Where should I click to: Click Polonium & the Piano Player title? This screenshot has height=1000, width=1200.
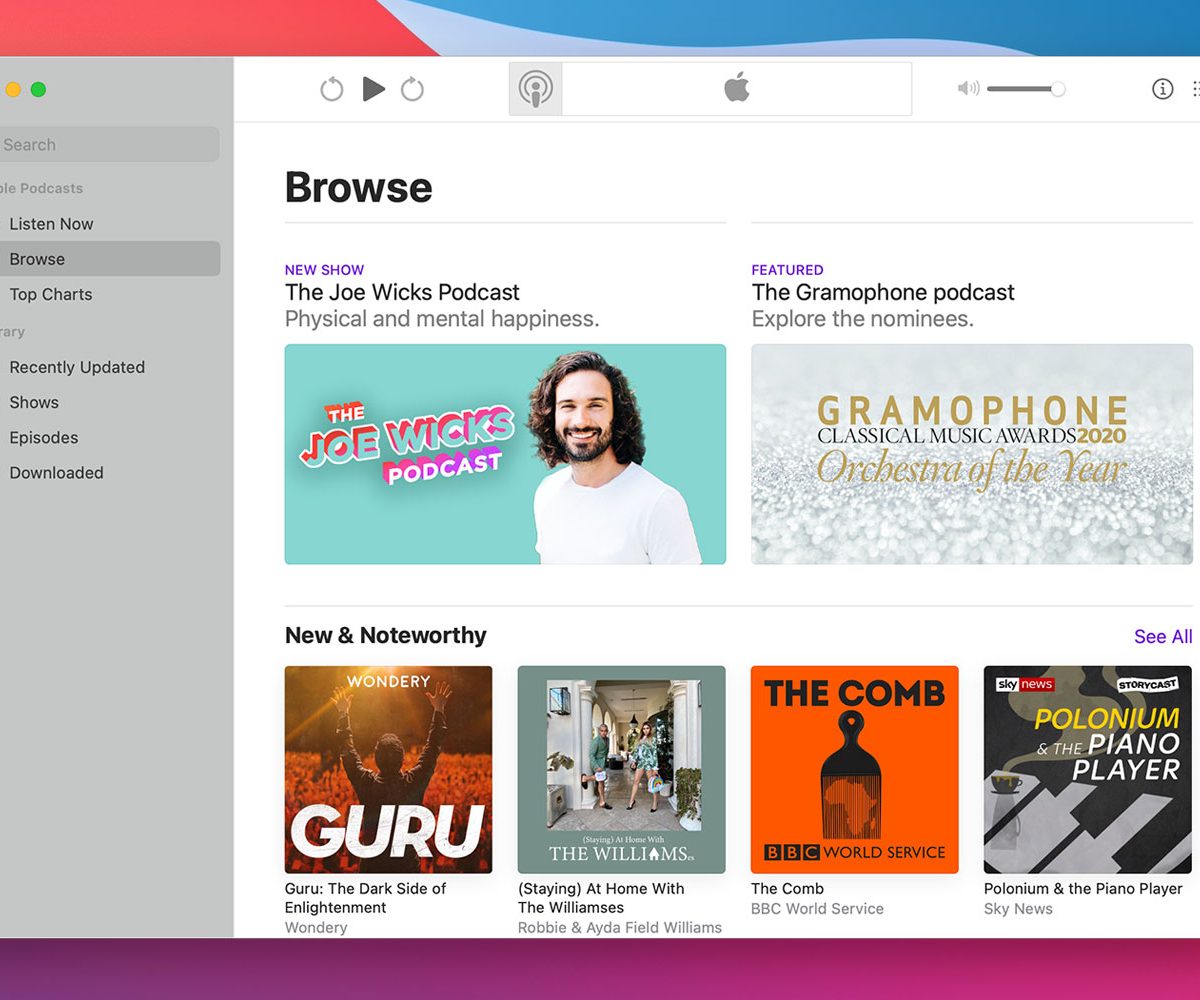1083,888
